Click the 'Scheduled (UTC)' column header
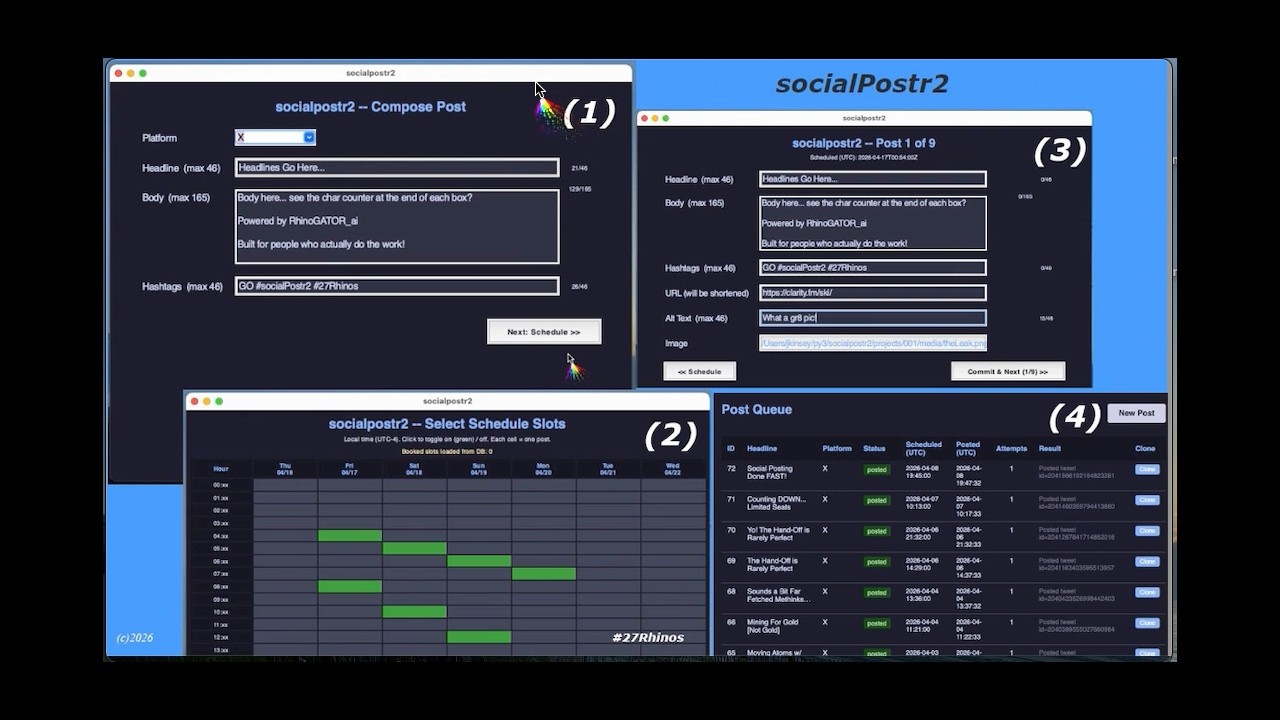This screenshot has width=1280, height=720. coord(924,448)
